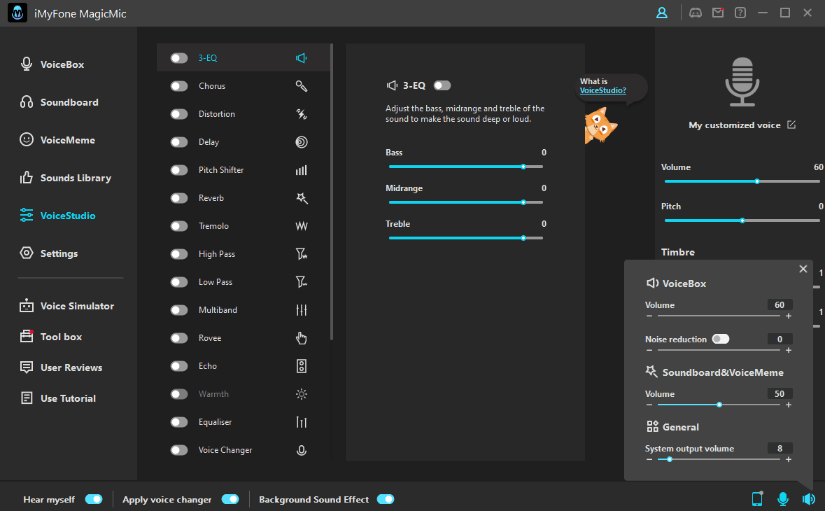Enable Noise reduction toggle in volume popup
This screenshot has width=825, height=511.
(720, 339)
